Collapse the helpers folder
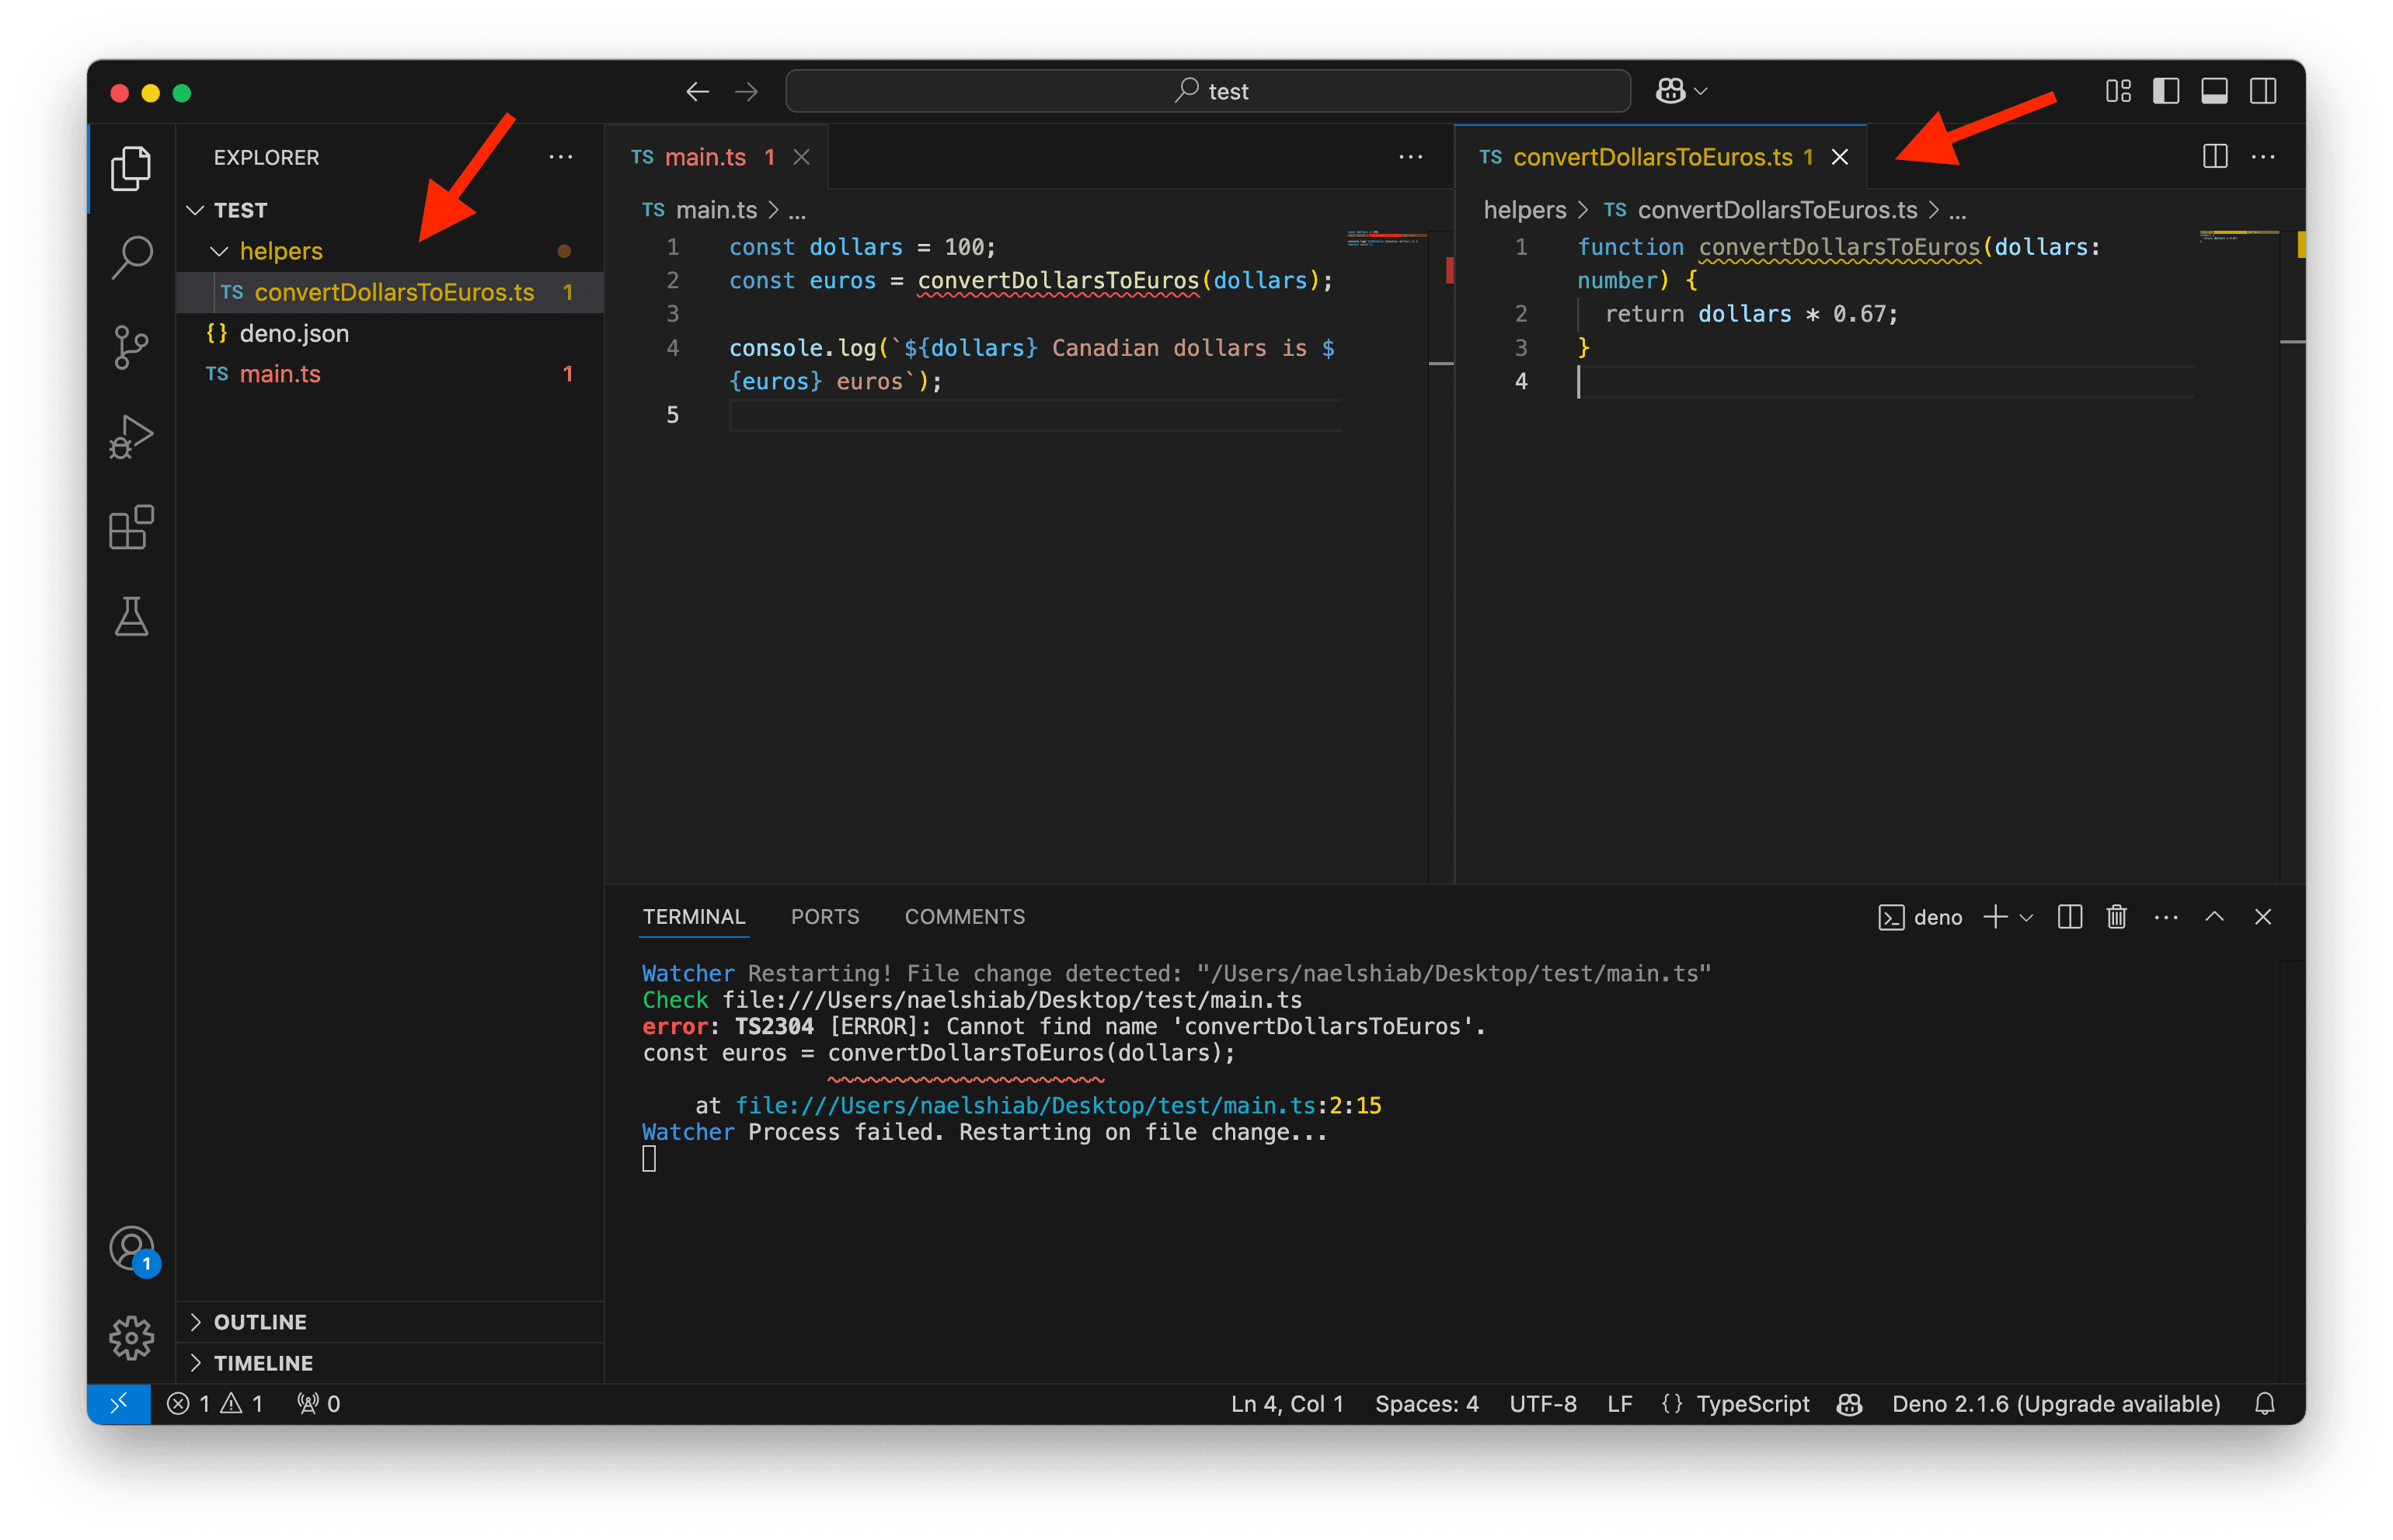2393x1540 pixels. coord(390,251)
